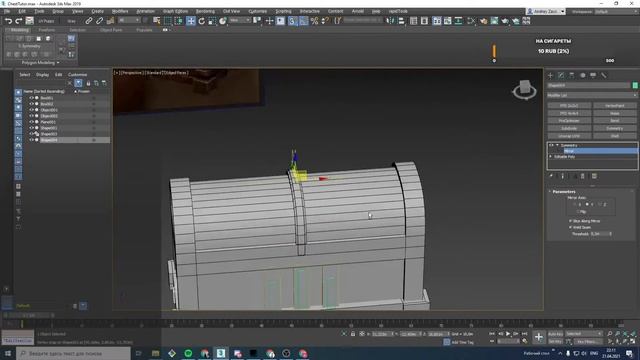Click the ViewCube in the viewport
Image resolution: width=640 pixels, height=360 pixels.
(524, 89)
